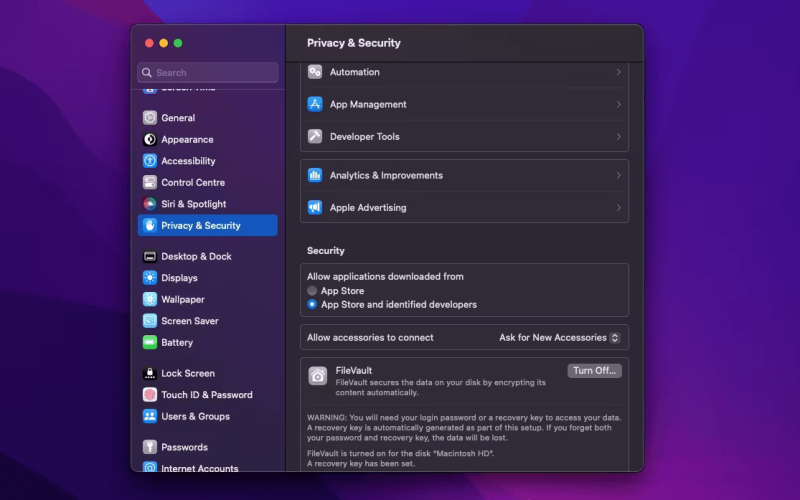Click the Siri & Spotlight icon
Image resolution: width=800 pixels, height=500 pixels.
tap(149, 204)
